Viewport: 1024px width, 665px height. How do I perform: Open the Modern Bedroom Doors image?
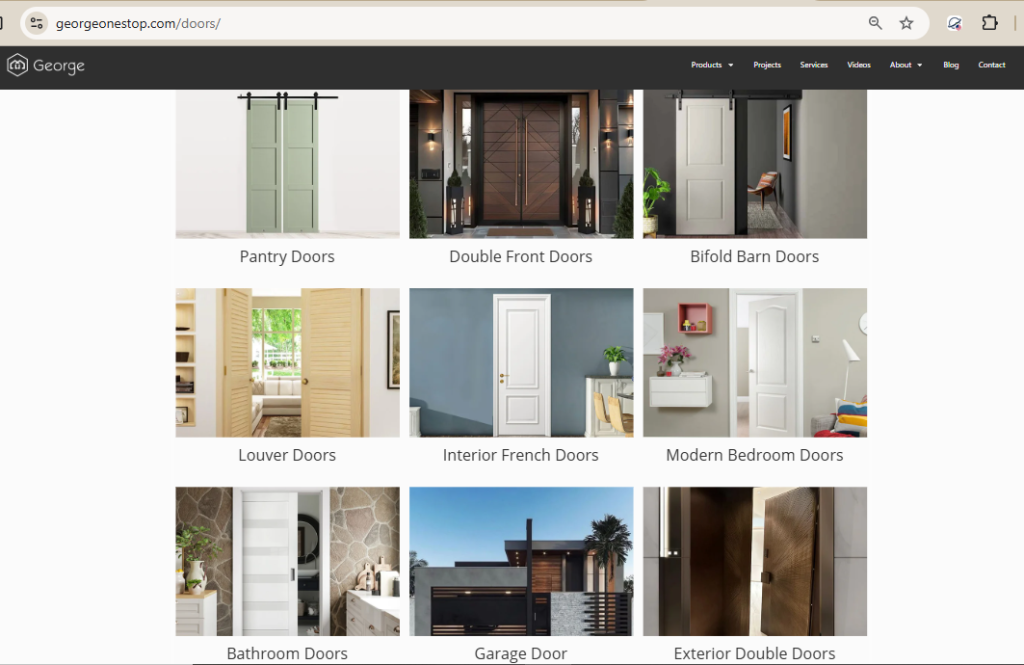click(755, 363)
